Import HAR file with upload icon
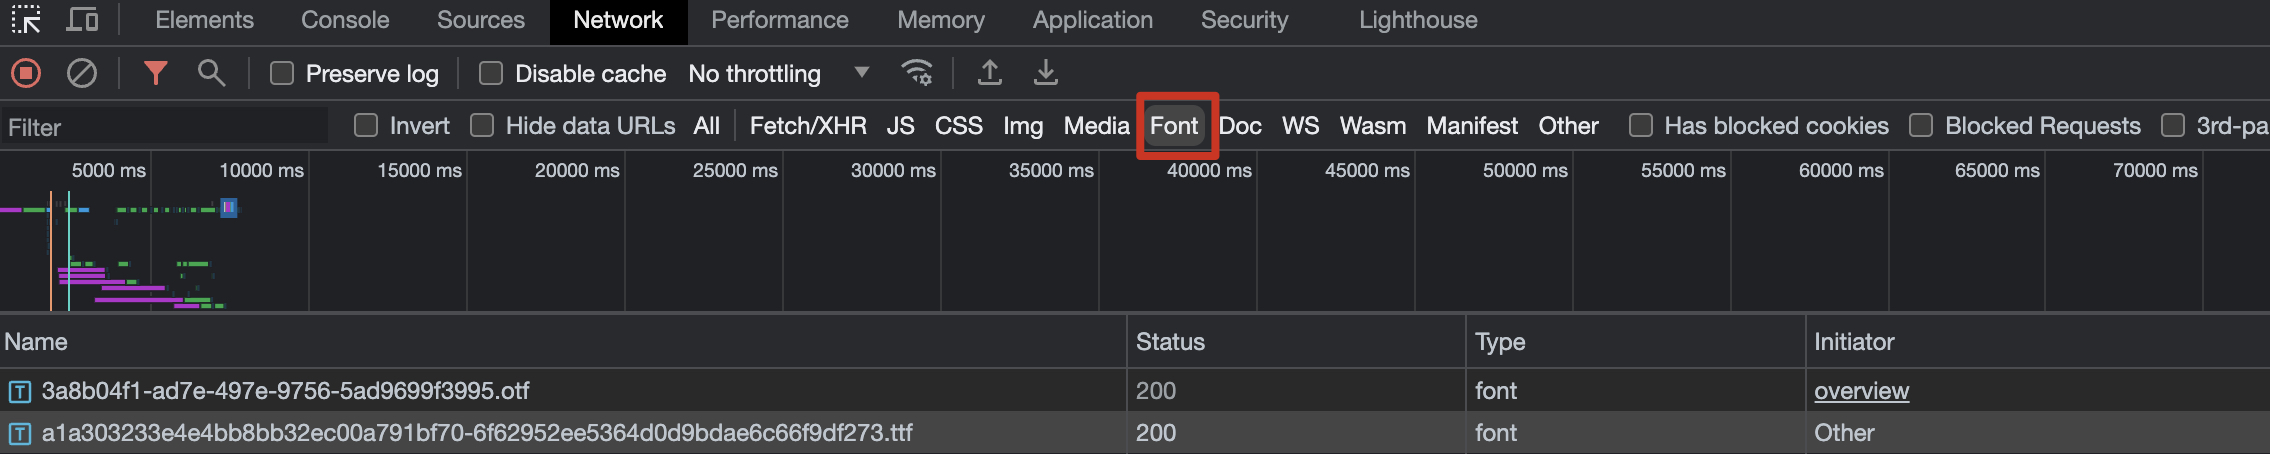The width and height of the screenshot is (2270, 454). (989, 73)
